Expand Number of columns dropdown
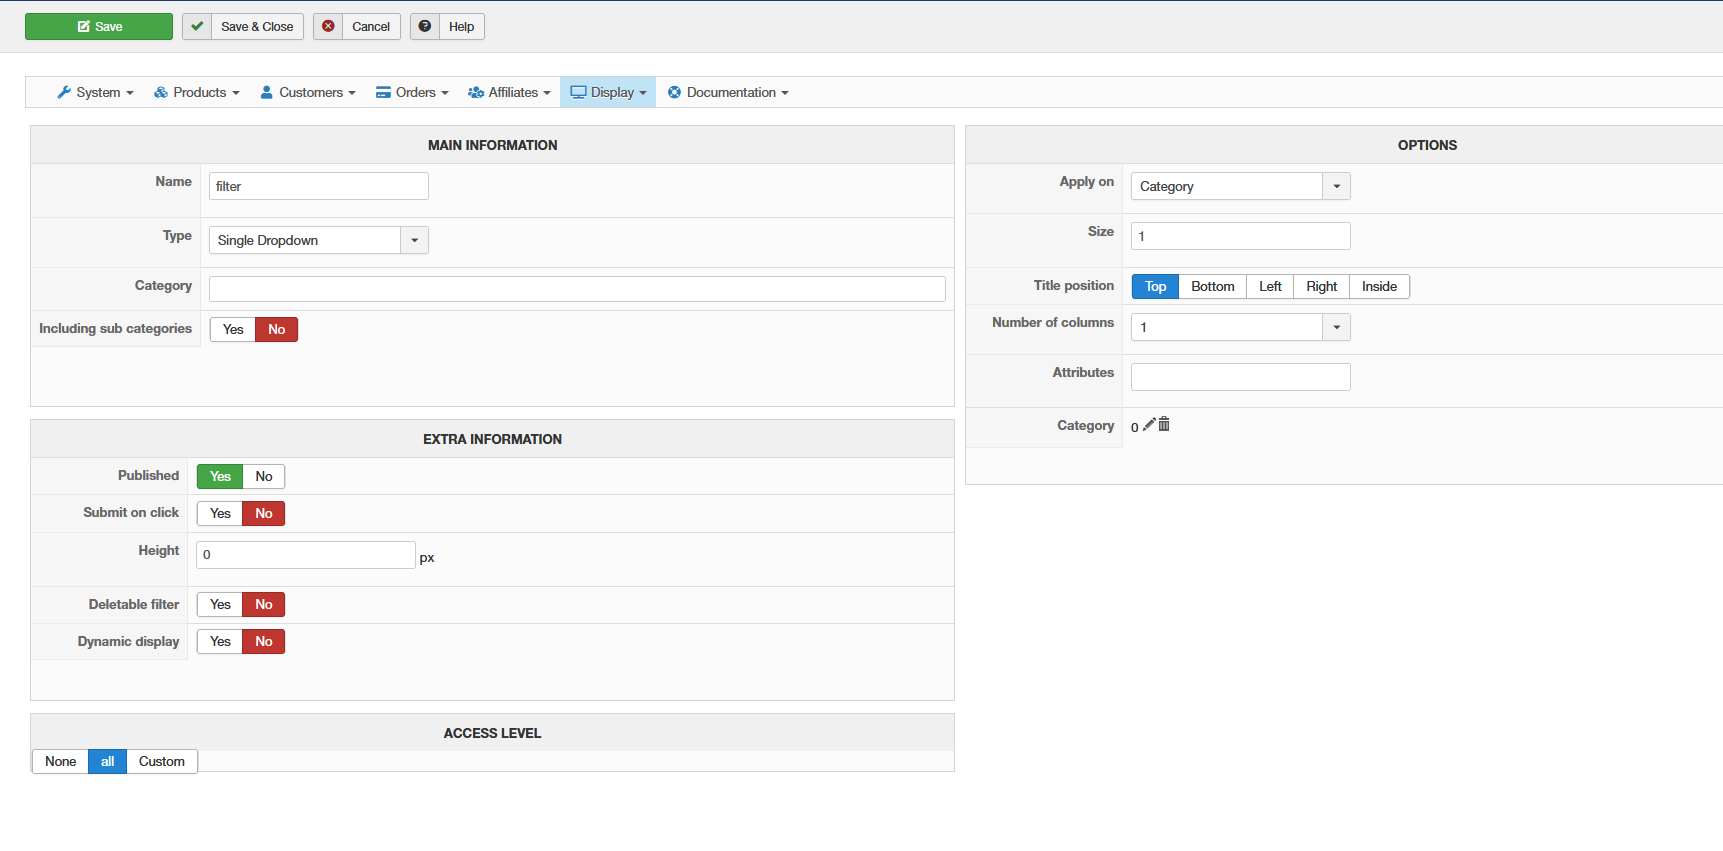This screenshot has width=1723, height=851. (1336, 327)
